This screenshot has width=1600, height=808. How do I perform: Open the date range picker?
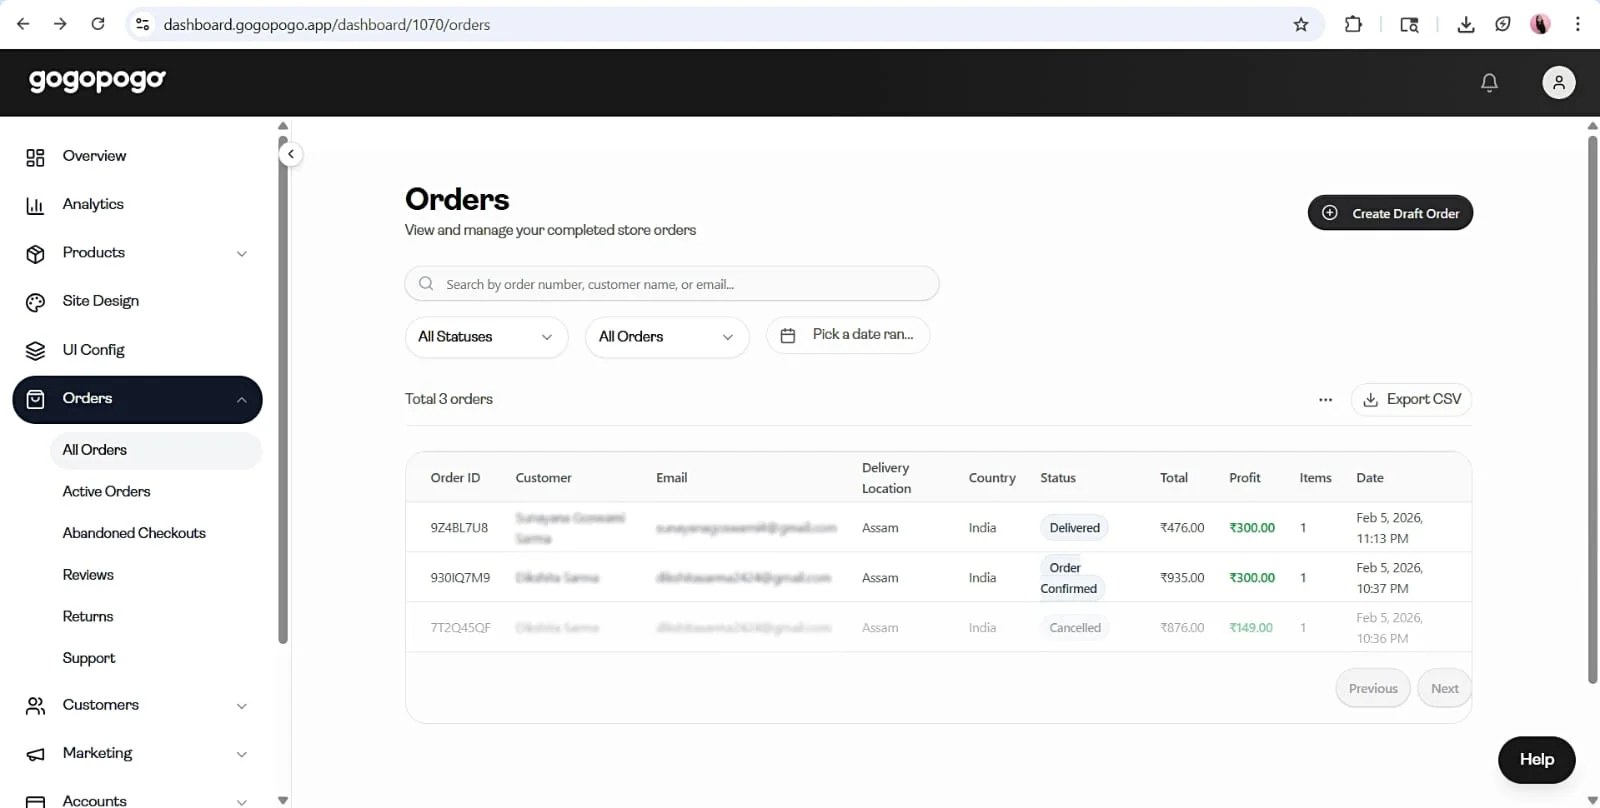tap(848, 335)
